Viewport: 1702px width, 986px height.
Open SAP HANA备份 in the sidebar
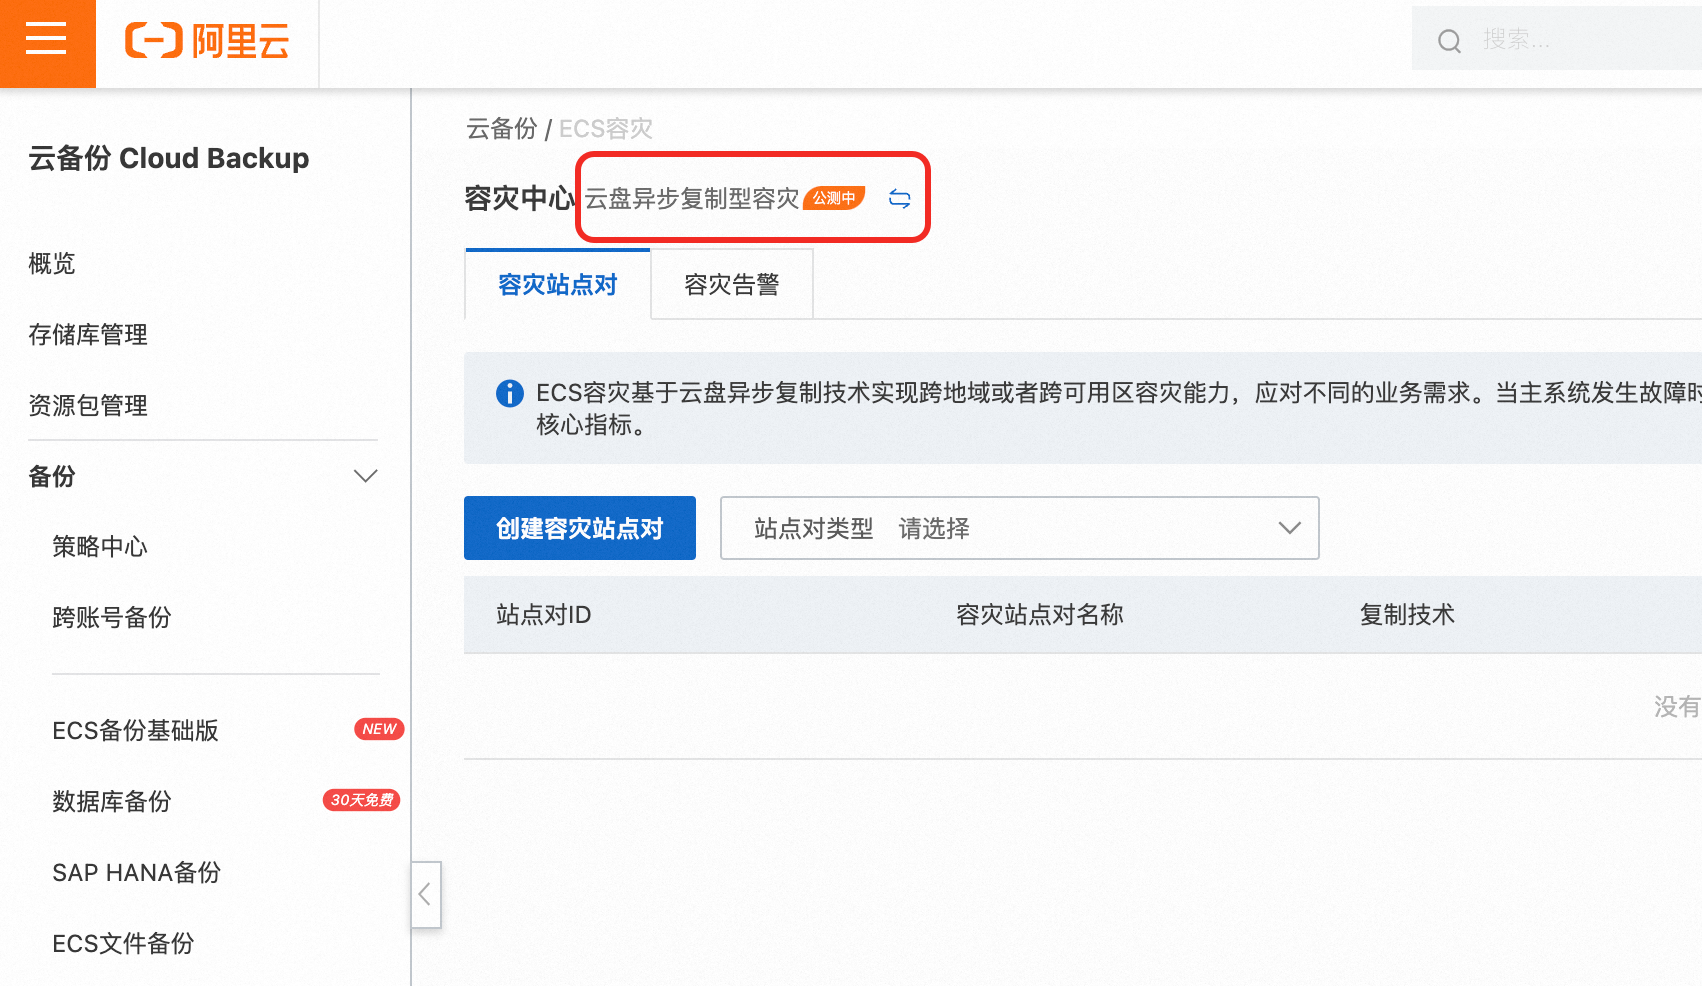click(137, 873)
